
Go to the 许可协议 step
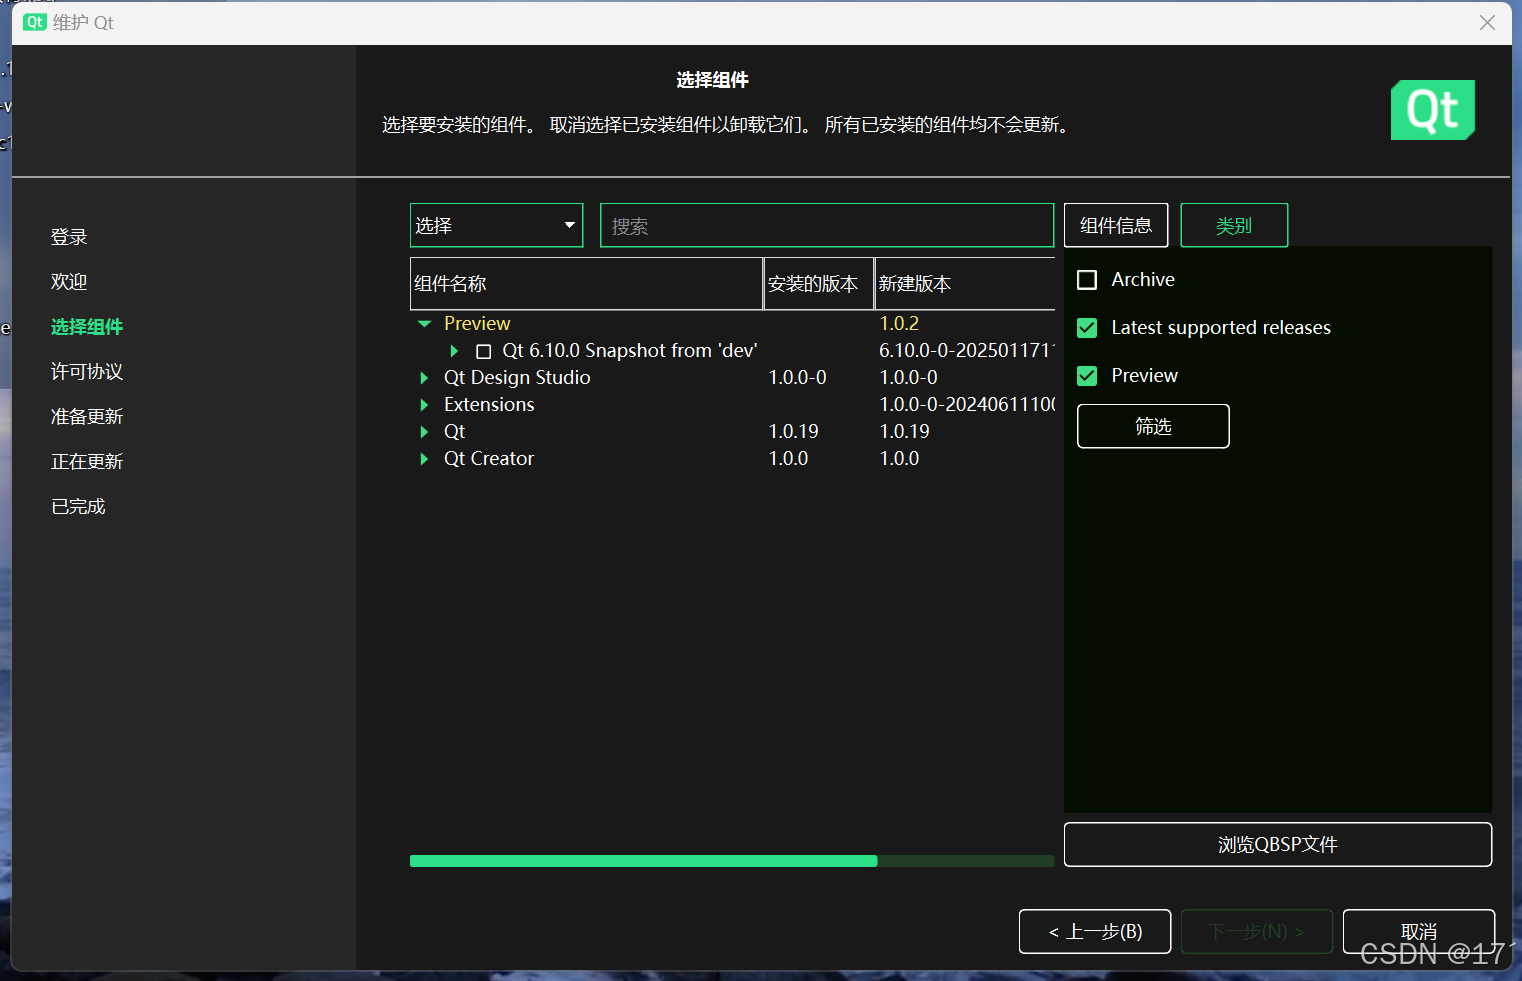87,372
